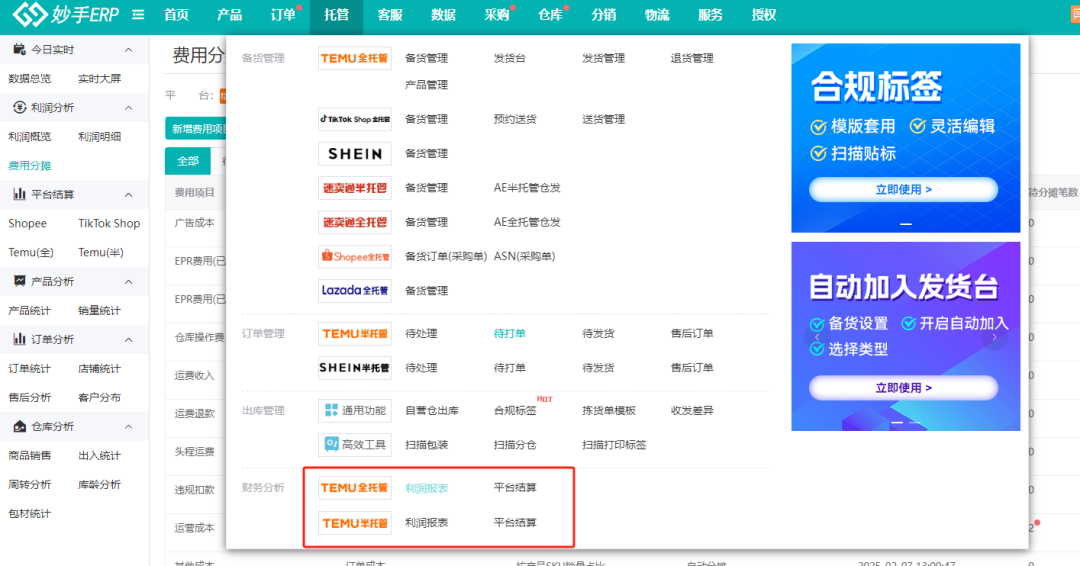This screenshot has width=1080, height=566.
Task: Click the 妙手ERP logo
Action: pos(66,14)
